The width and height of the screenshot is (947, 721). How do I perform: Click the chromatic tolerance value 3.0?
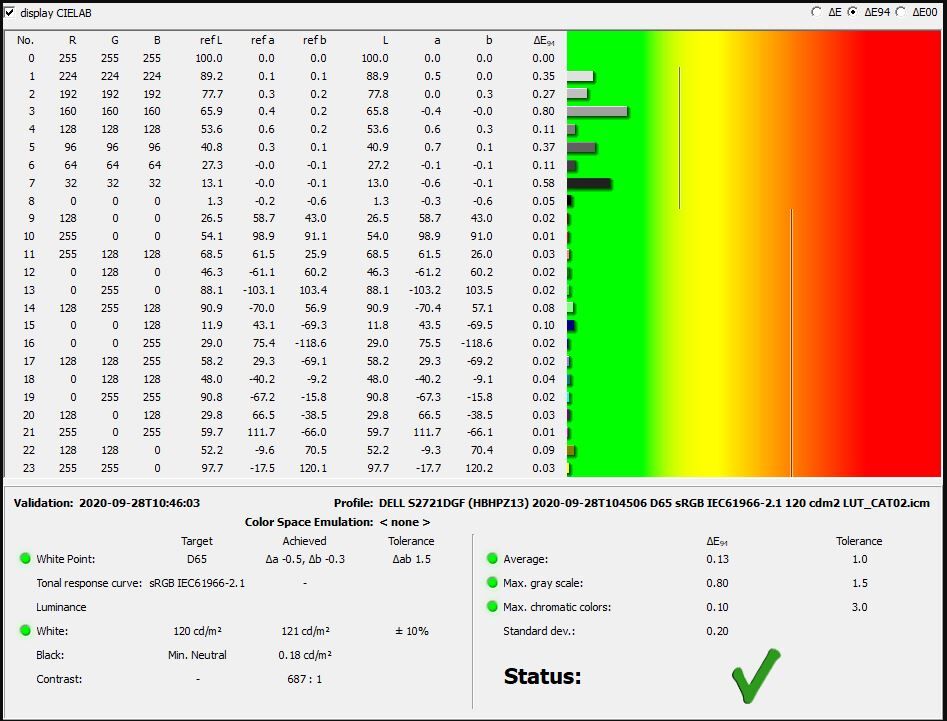click(859, 607)
